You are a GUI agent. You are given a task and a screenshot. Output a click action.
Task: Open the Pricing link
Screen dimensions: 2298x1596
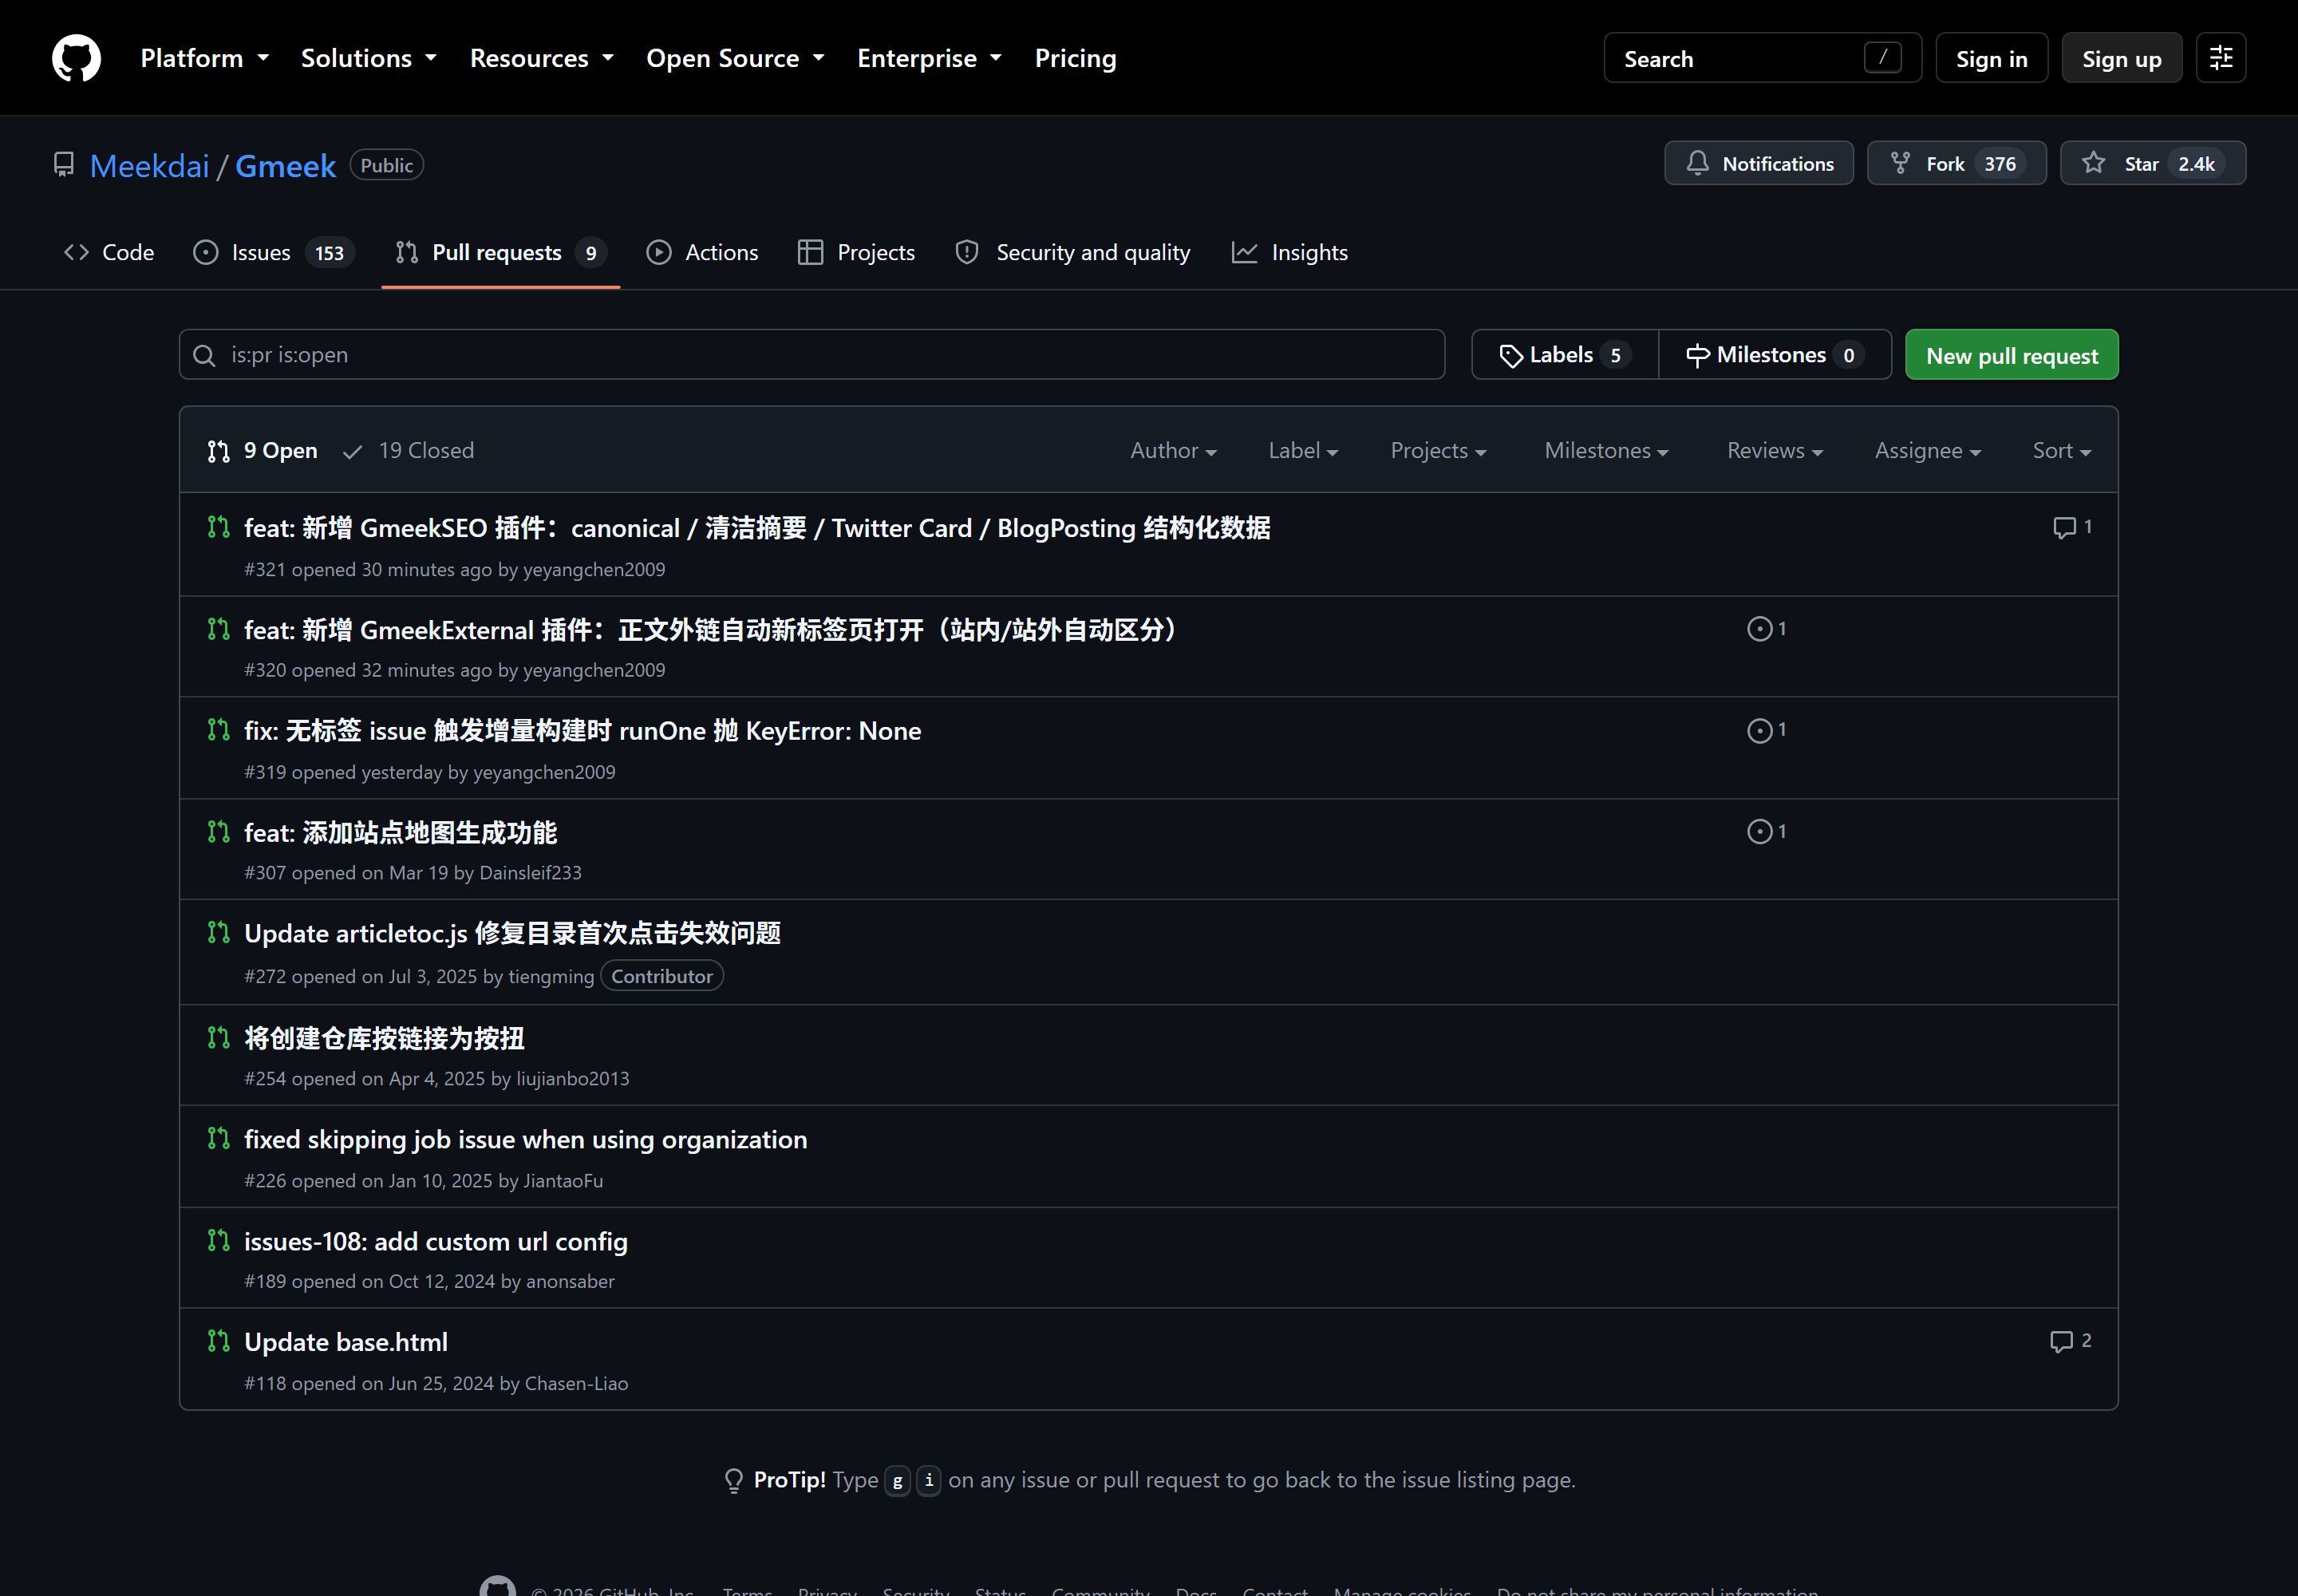[1075, 58]
